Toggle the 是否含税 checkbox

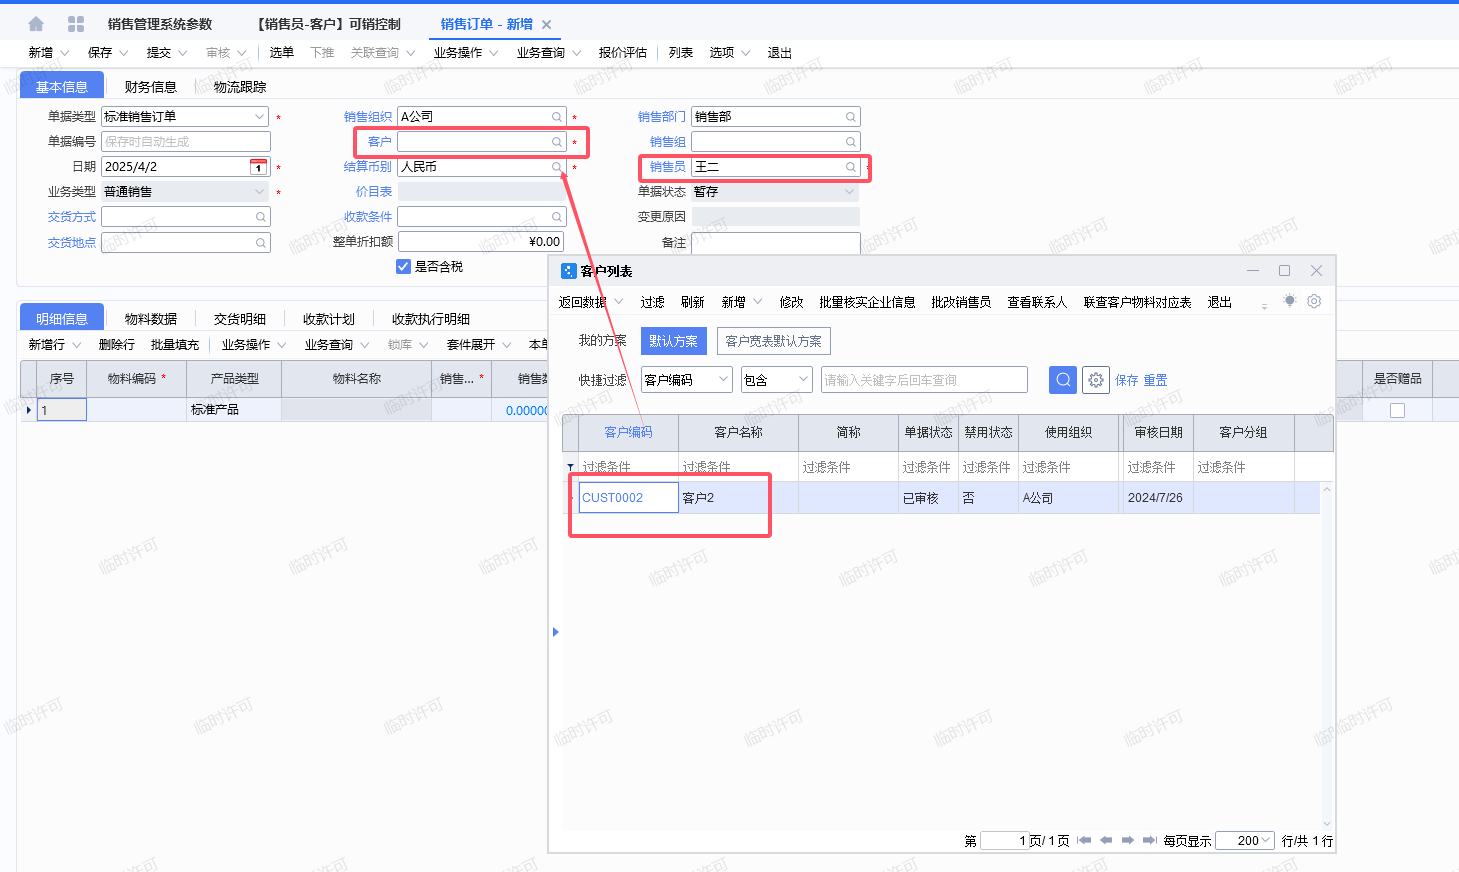(x=404, y=267)
